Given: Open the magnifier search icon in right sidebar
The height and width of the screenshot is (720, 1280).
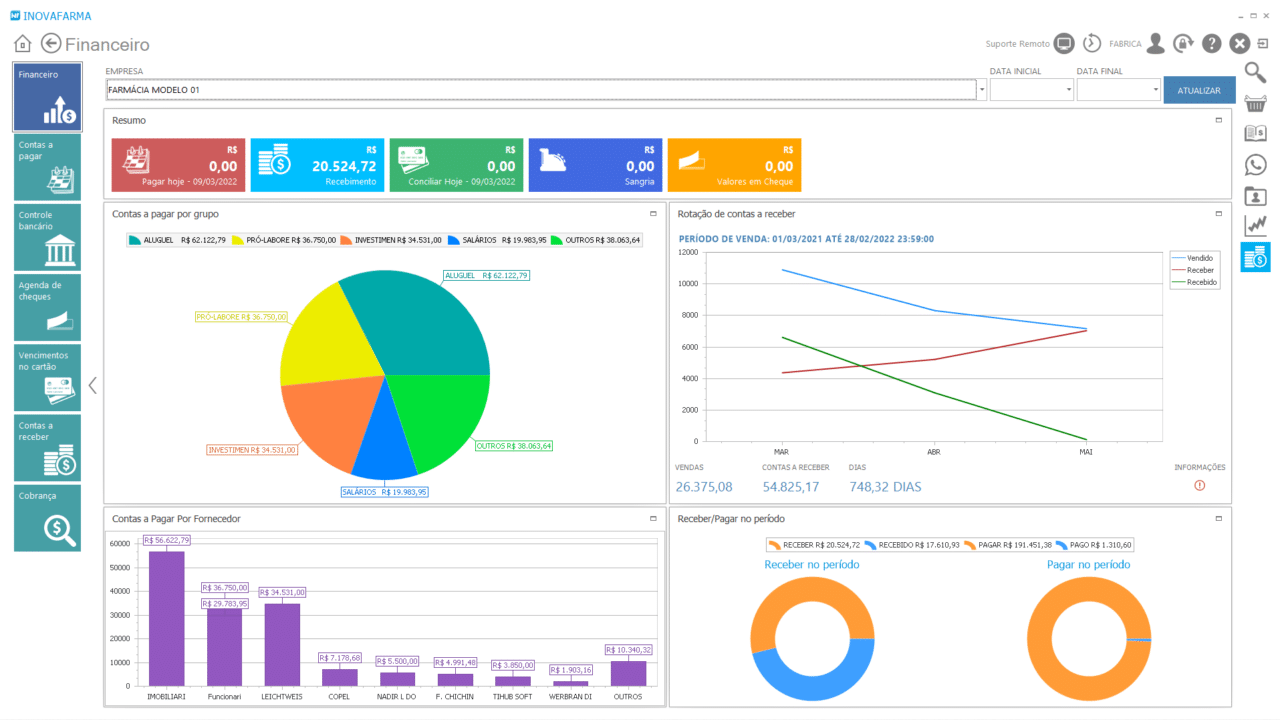Looking at the screenshot, I should coord(1255,72).
